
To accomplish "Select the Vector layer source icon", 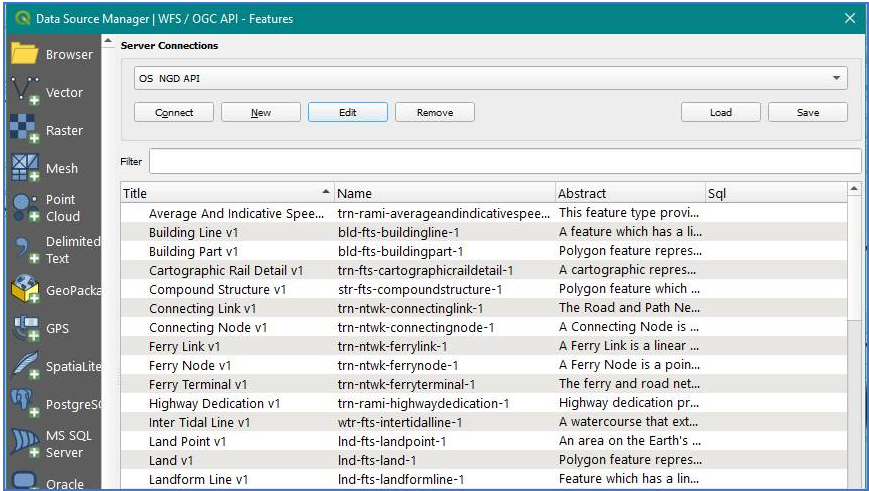I will 25,91.
